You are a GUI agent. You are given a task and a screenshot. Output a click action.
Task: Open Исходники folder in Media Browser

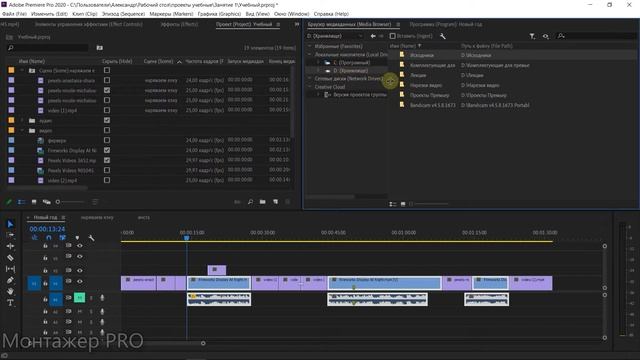pyautogui.click(x=422, y=55)
